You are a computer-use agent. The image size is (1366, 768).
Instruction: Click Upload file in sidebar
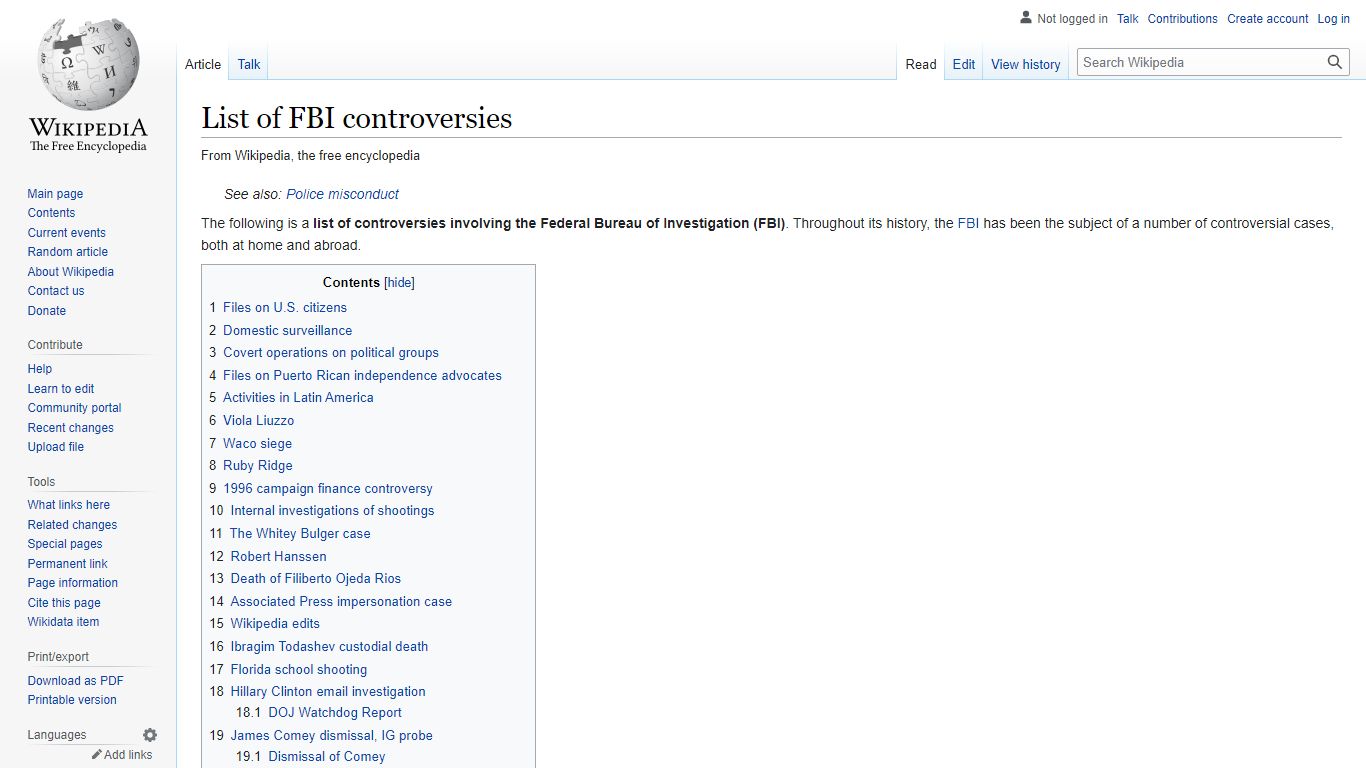click(x=56, y=447)
